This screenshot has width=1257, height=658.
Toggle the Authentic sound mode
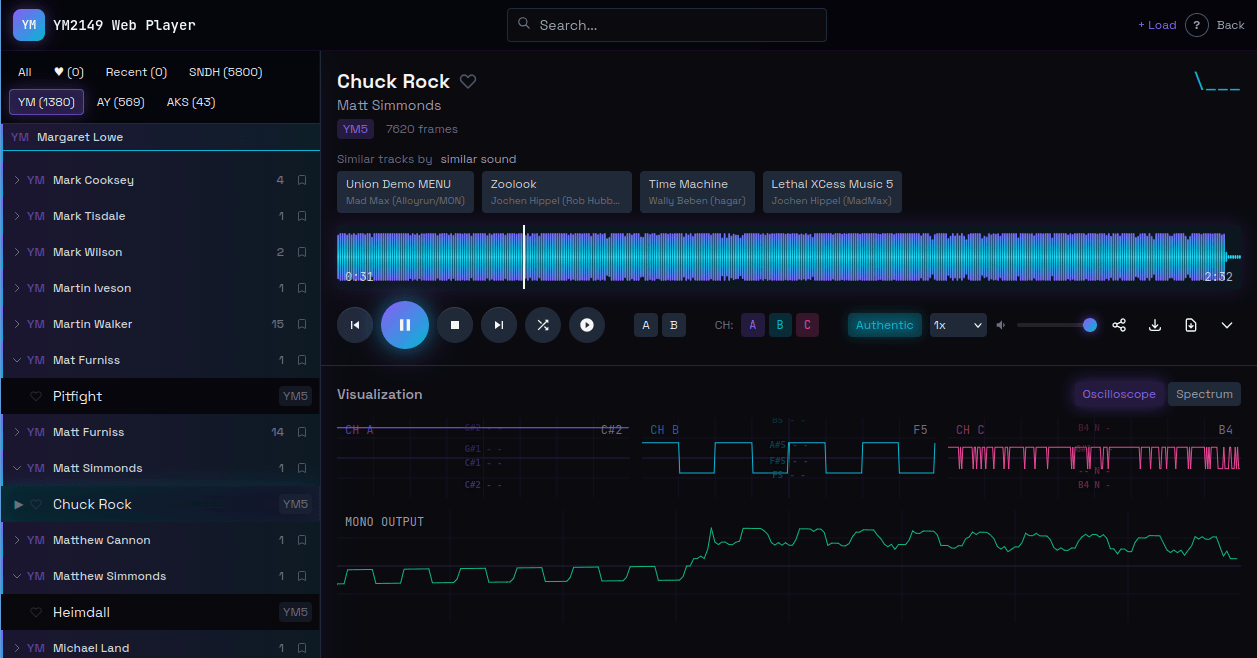(x=884, y=325)
